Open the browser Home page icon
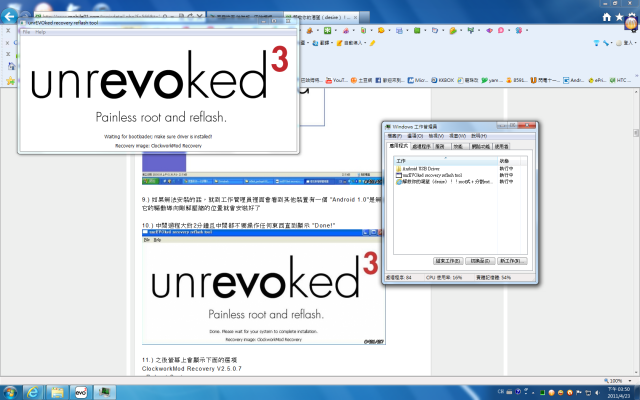640x400 pixels. click(607, 17)
